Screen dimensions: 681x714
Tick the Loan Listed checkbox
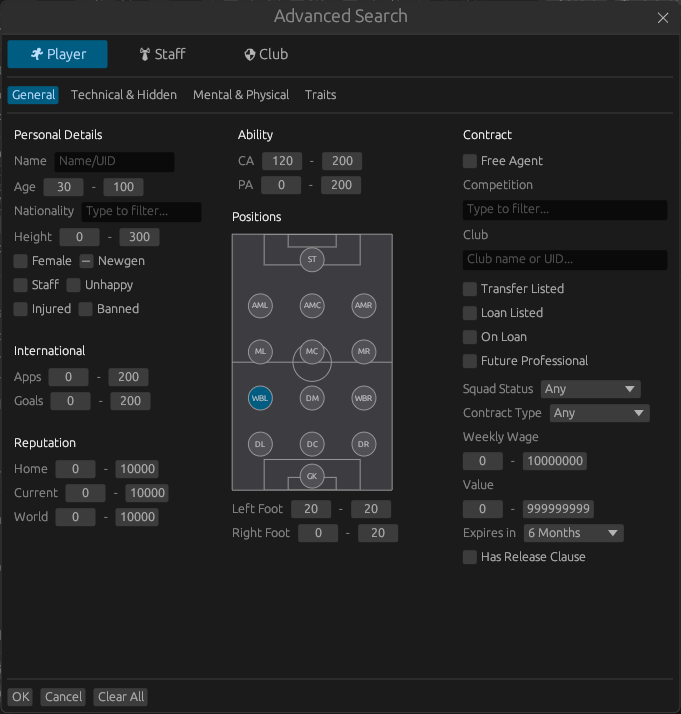pos(470,313)
